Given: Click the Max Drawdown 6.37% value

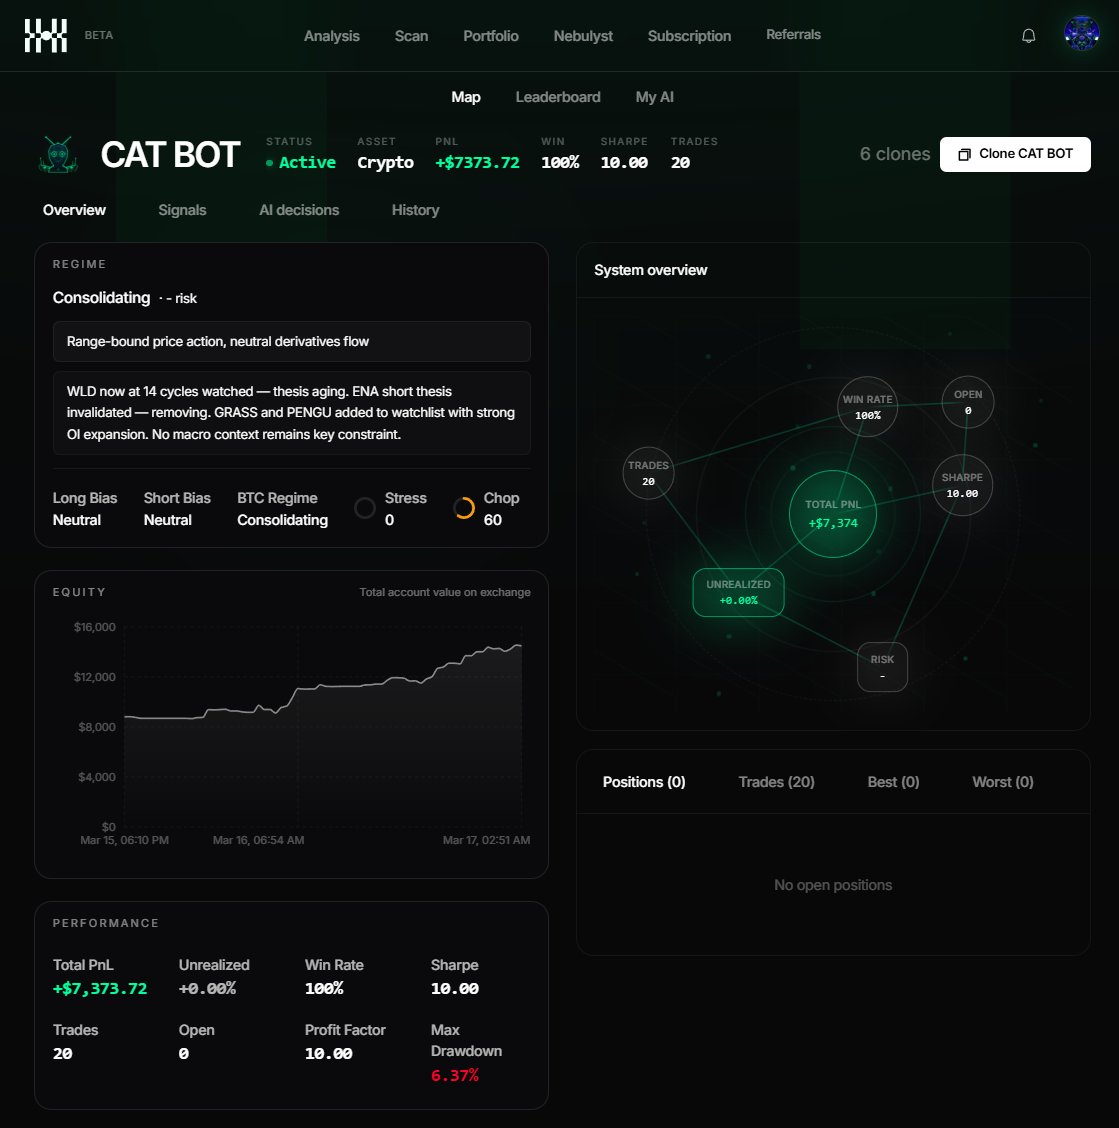Looking at the screenshot, I should tap(454, 1075).
